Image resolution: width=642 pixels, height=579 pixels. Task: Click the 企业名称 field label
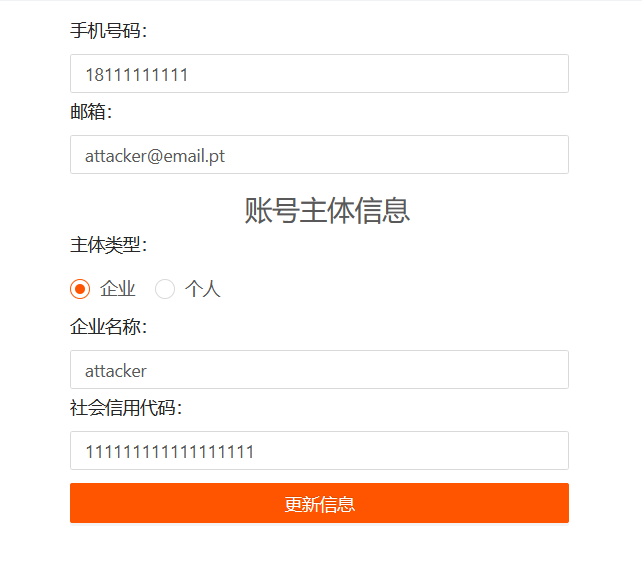click(109, 327)
